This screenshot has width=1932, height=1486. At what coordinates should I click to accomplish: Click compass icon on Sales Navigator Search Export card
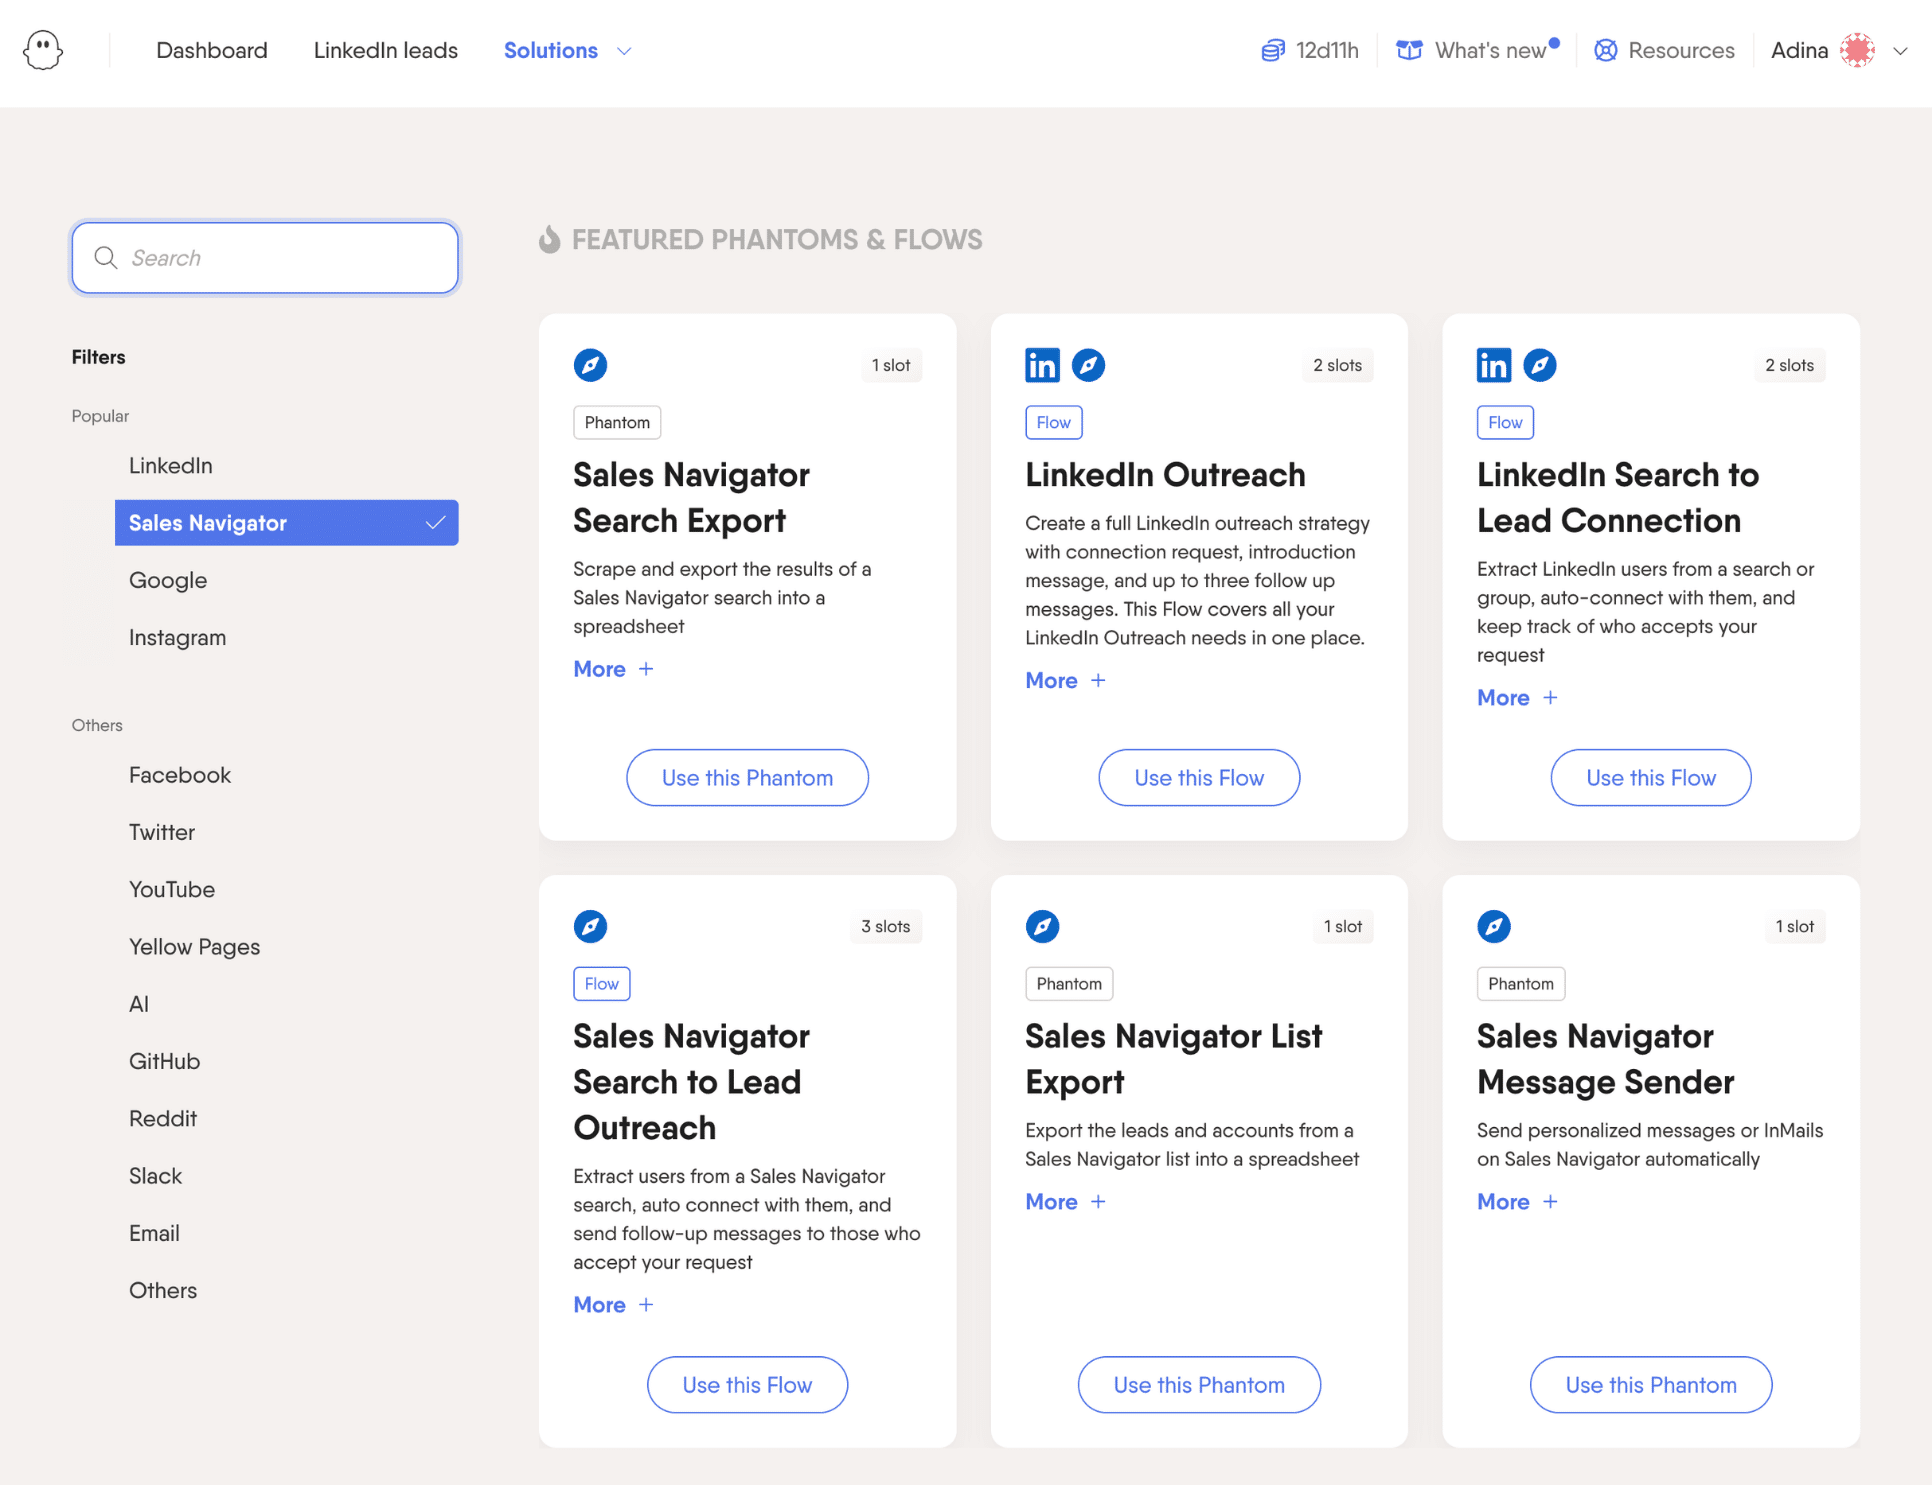pyautogui.click(x=590, y=365)
